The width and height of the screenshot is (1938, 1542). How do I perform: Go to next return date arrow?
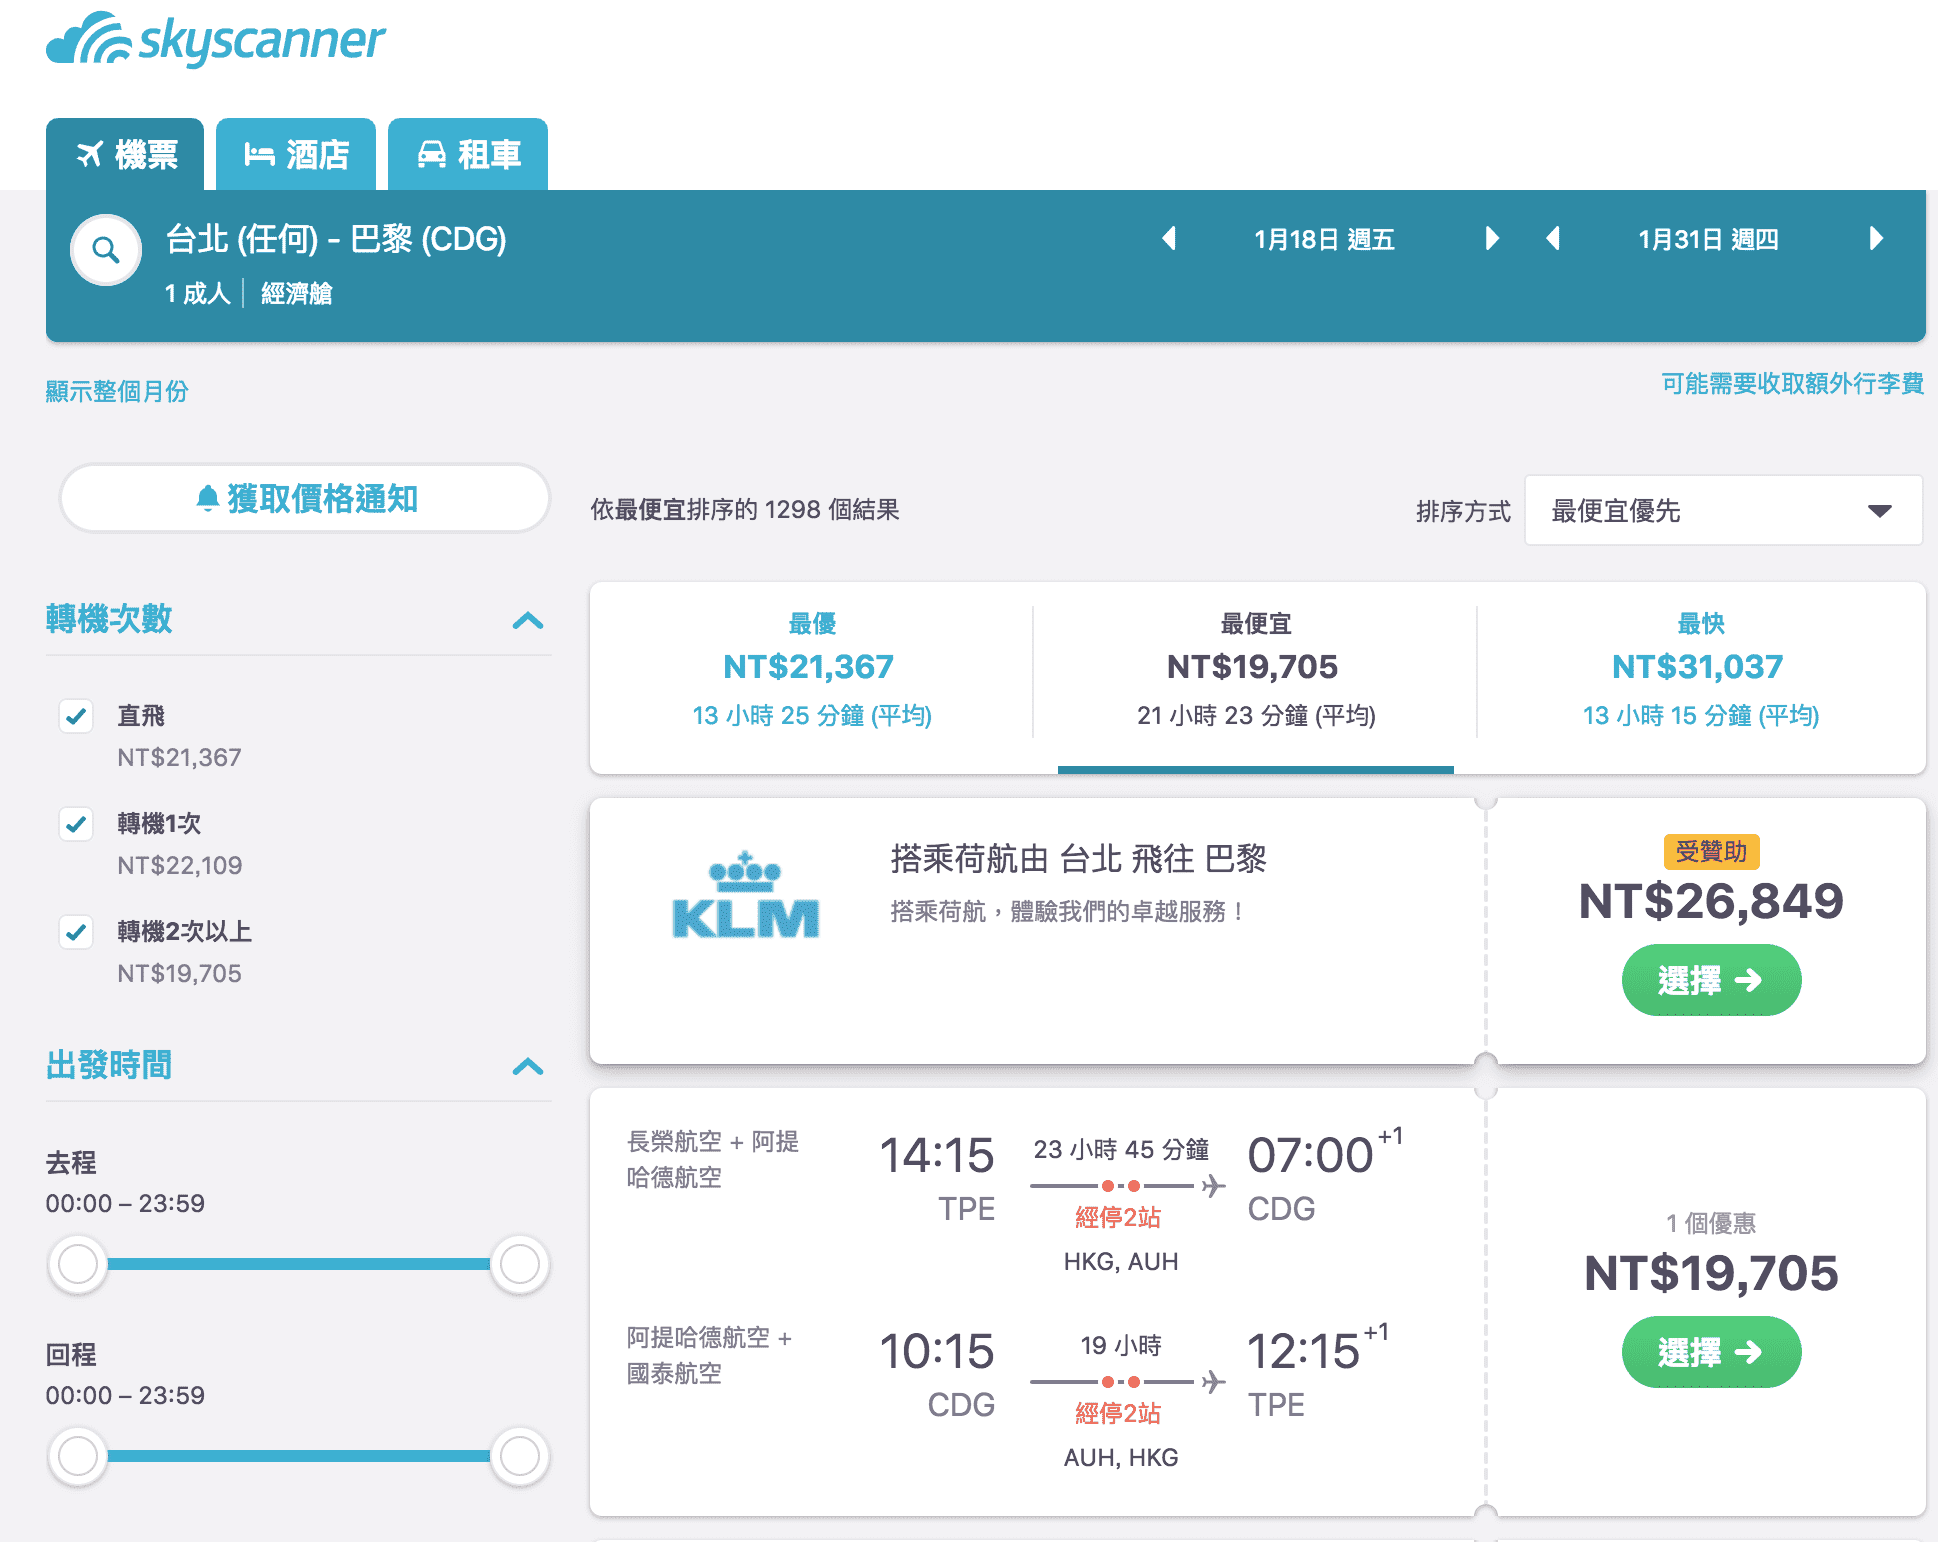tap(1876, 238)
